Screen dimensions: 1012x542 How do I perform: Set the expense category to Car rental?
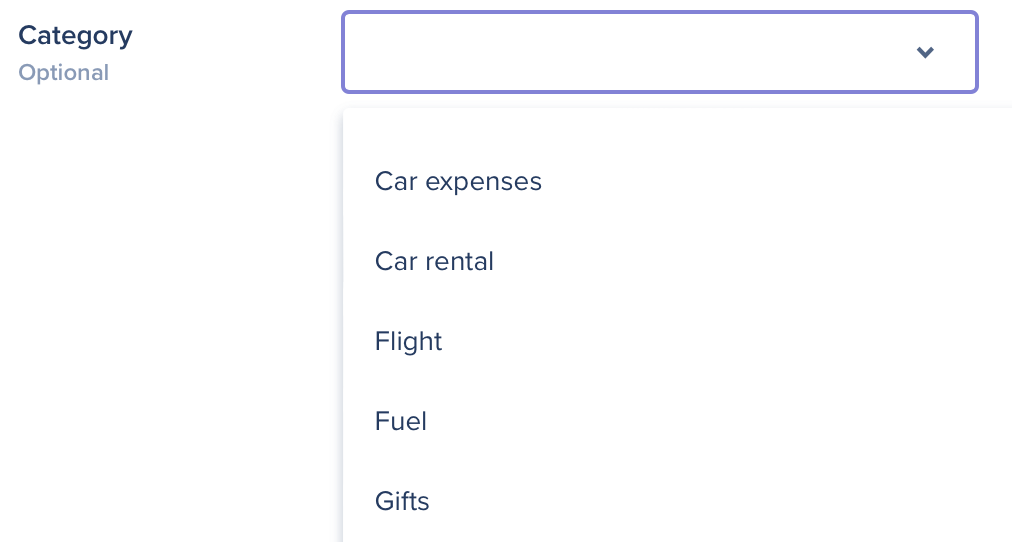click(434, 261)
